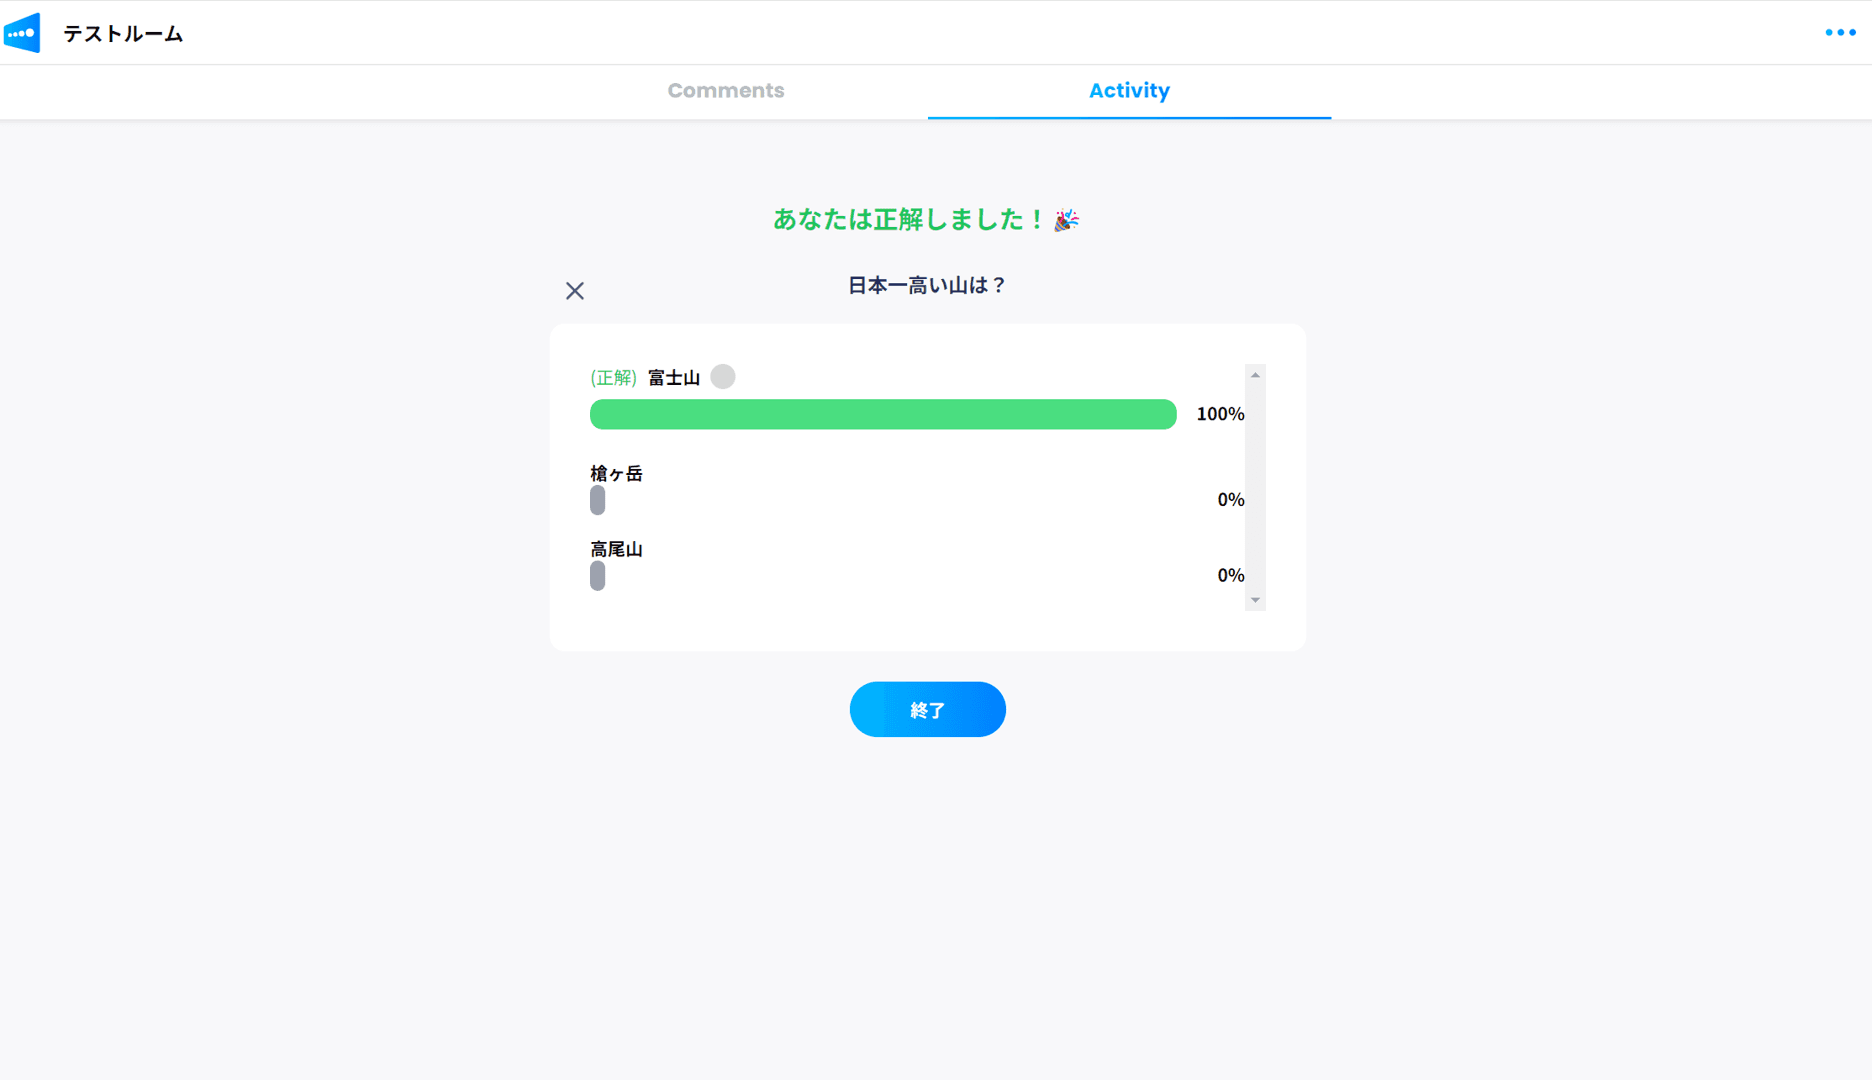Click the 槍ヶ岳 answer label

(616, 474)
